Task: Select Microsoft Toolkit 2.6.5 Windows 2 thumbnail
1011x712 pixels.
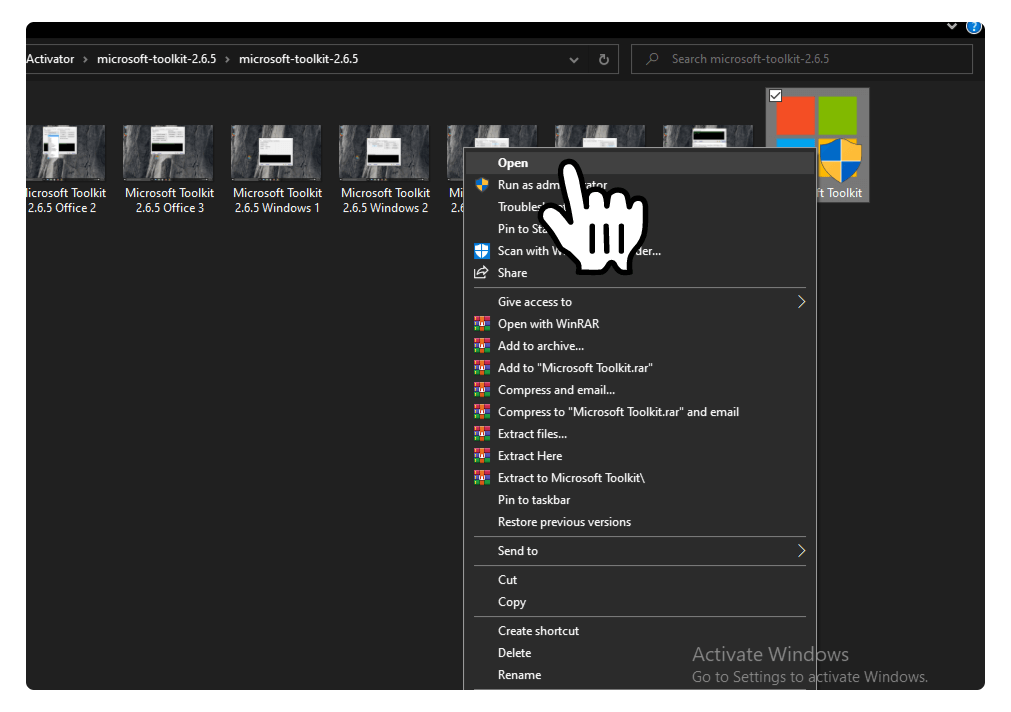Action: [384, 152]
